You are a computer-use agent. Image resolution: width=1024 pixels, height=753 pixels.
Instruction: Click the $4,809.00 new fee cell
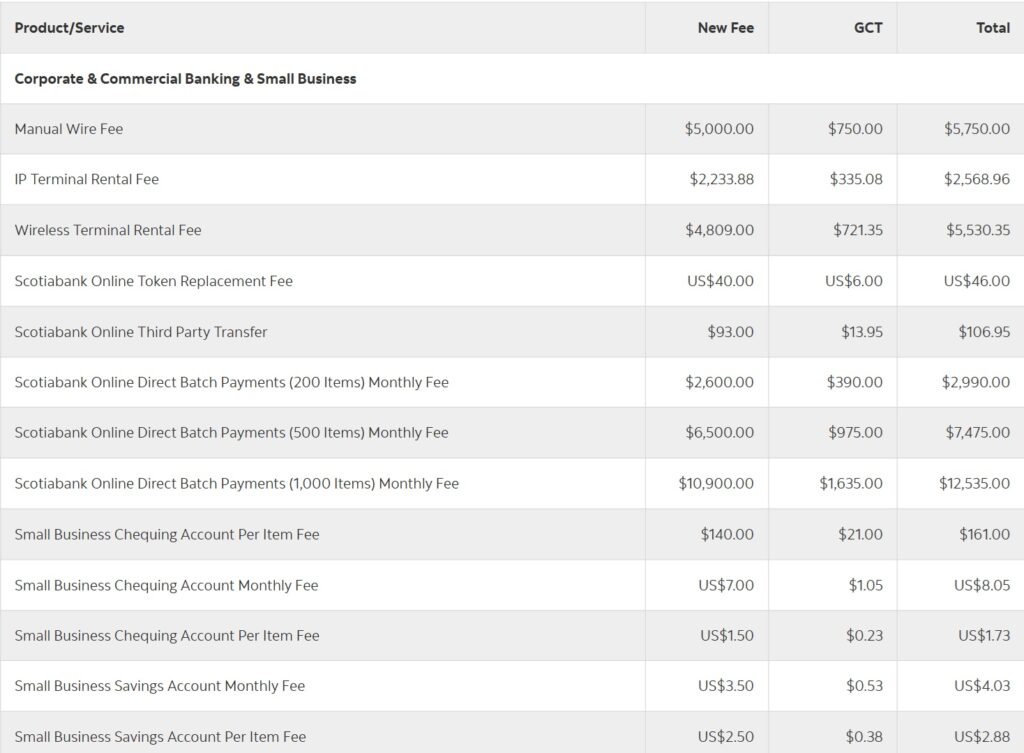pos(719,230)
